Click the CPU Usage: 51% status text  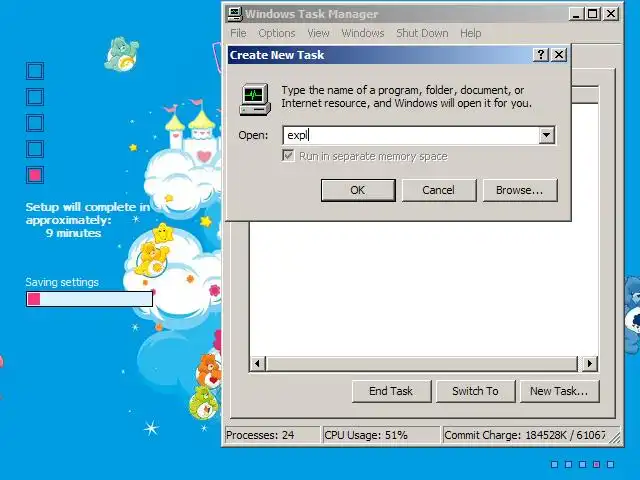tap(366, 435)
